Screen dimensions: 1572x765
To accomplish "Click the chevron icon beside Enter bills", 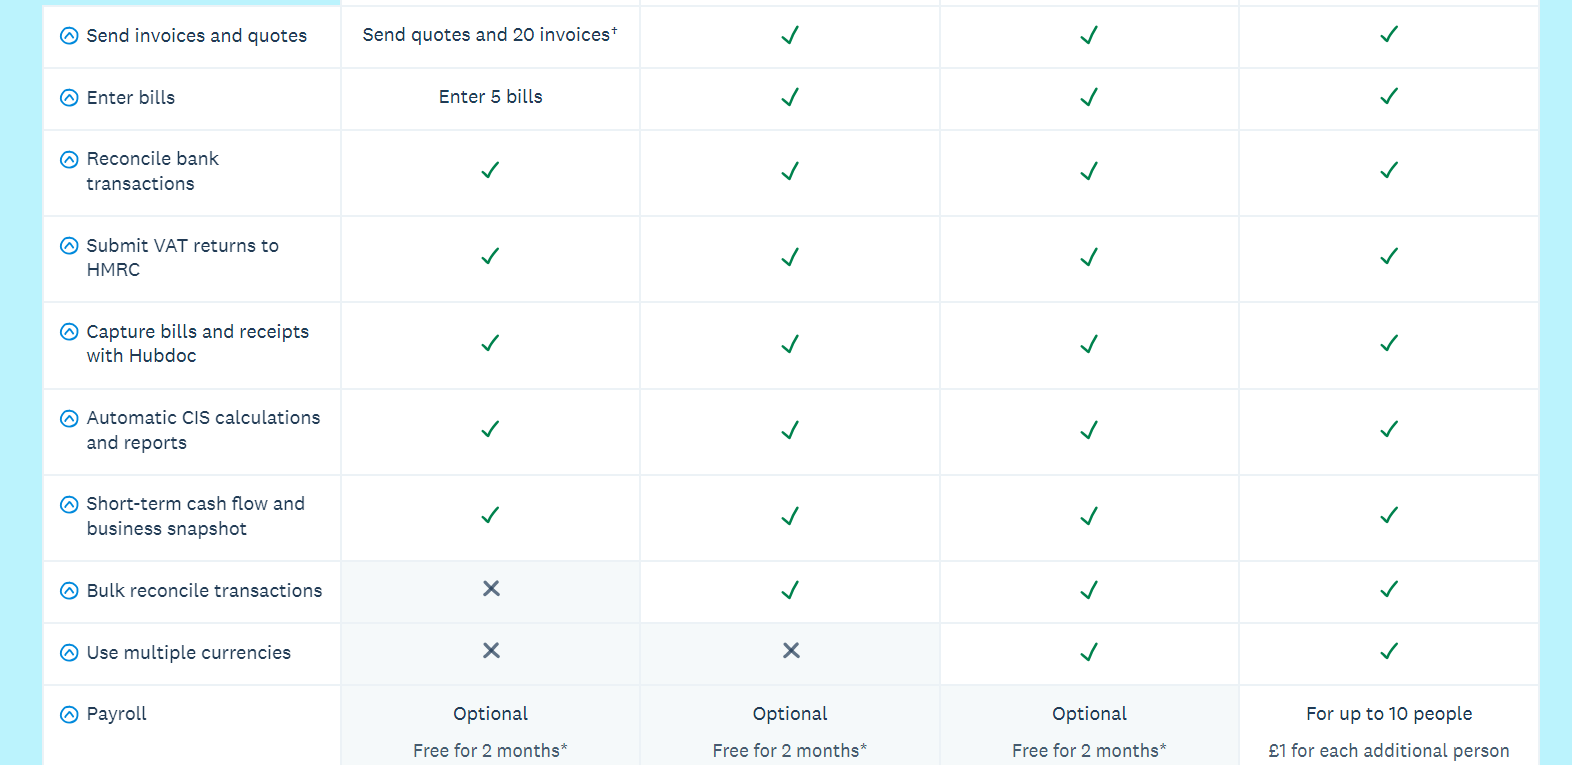I will point(69,98).
